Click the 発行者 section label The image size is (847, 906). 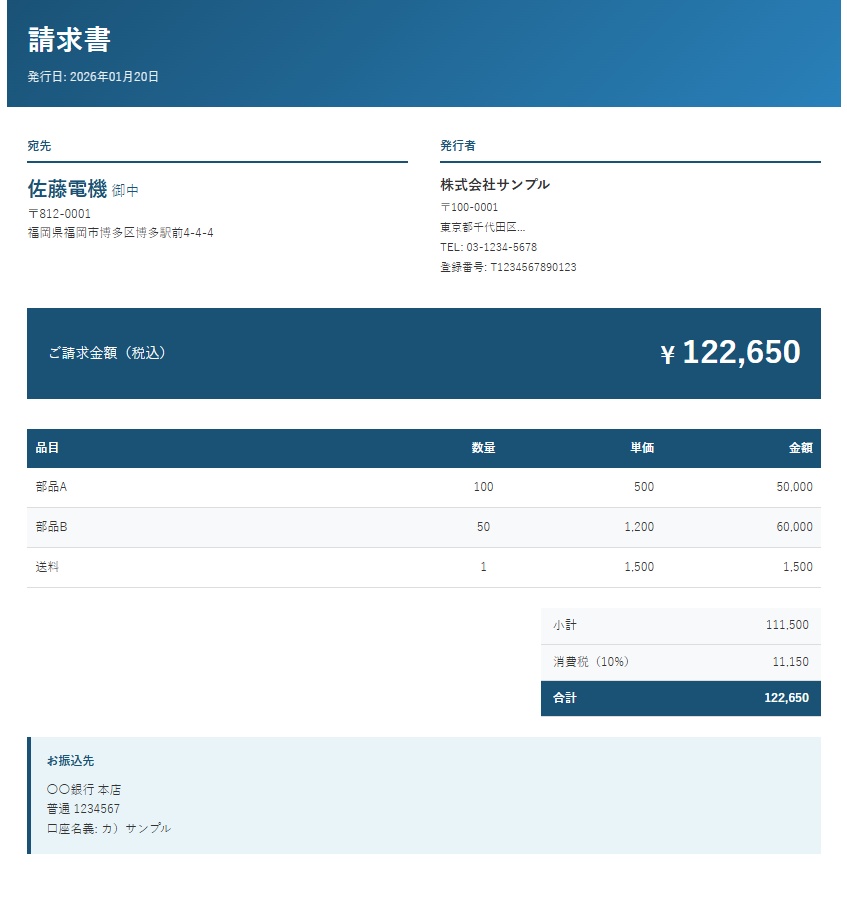(x=457, y=146)
